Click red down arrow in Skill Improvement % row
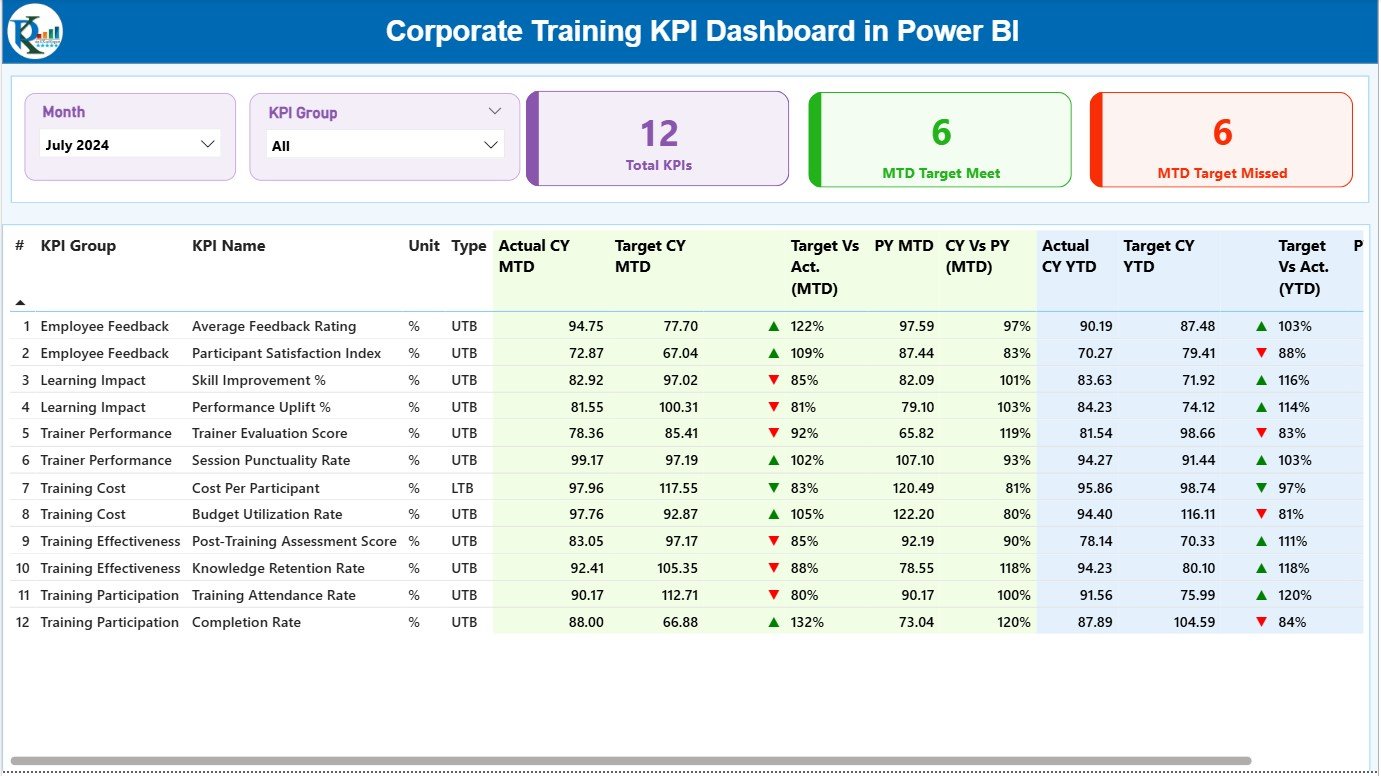 click(x=773, y=380)
